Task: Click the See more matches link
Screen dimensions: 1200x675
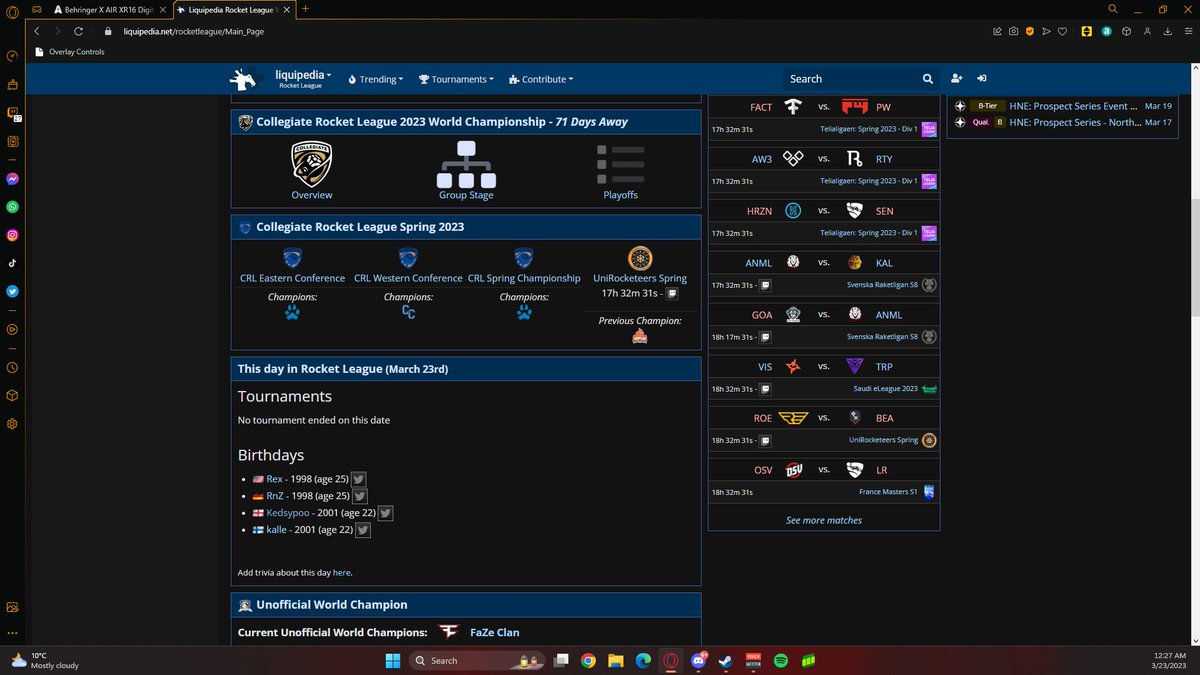Action: point(824,520)
